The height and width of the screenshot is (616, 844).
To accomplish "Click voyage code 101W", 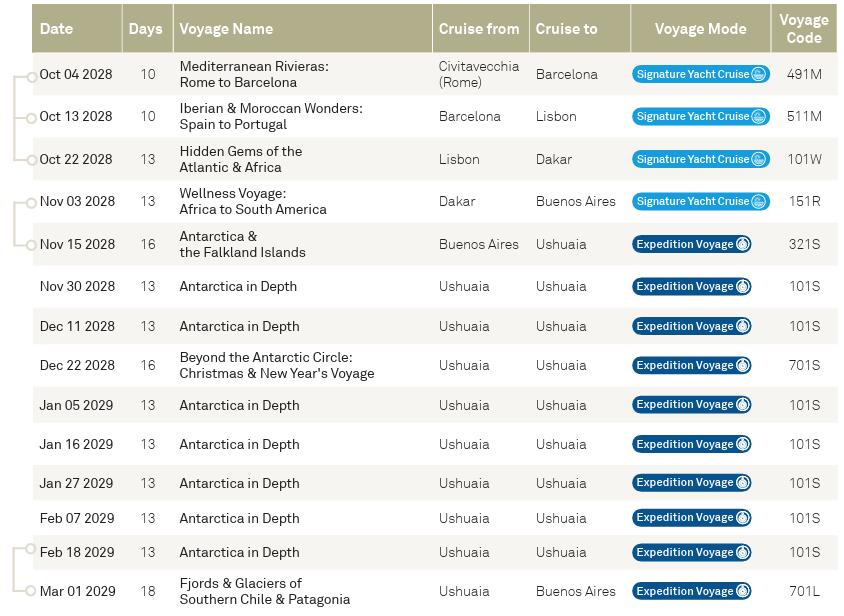I will pos(805,159).
